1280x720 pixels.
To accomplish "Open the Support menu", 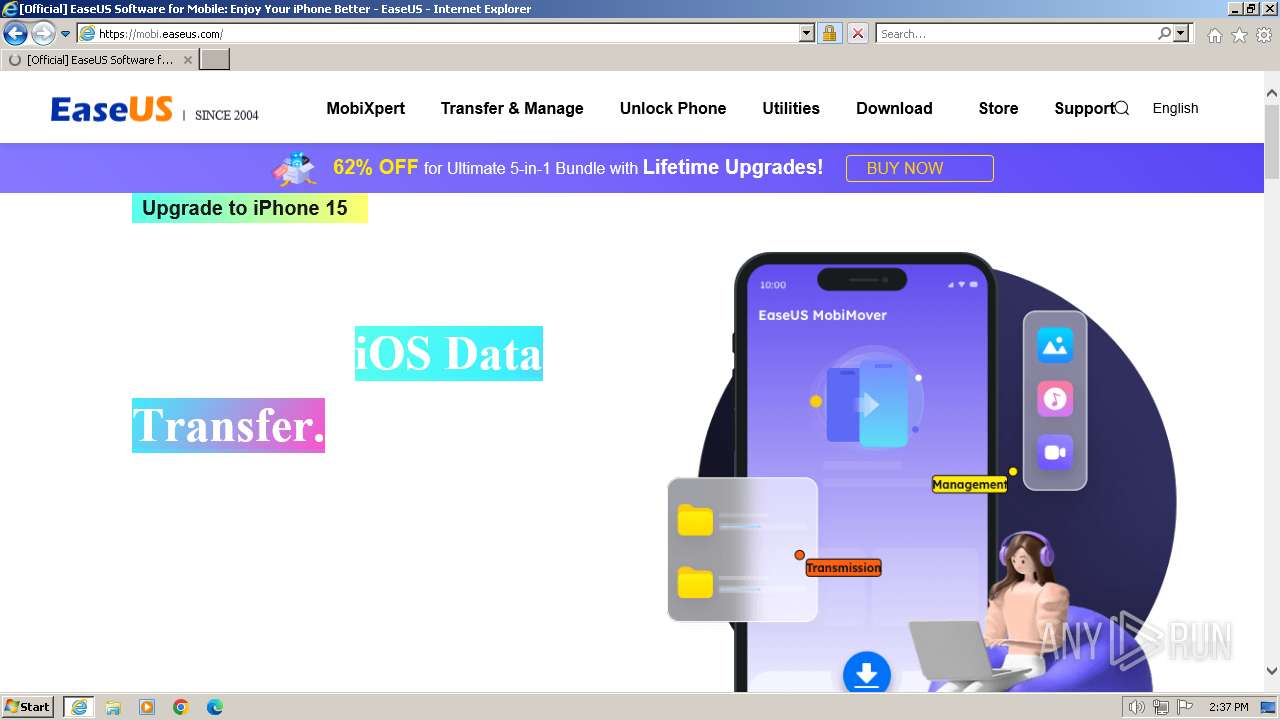I will [1083, 108].
